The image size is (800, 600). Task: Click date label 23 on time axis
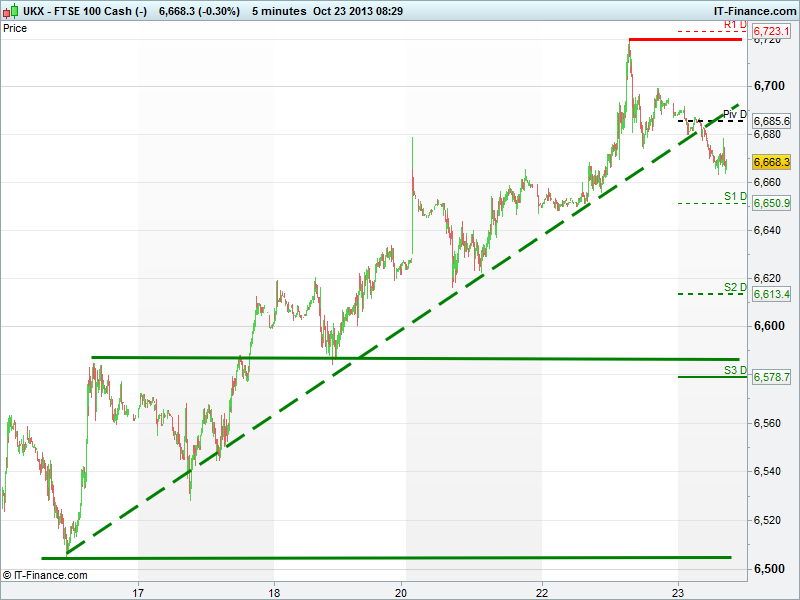tap(678, 592)
